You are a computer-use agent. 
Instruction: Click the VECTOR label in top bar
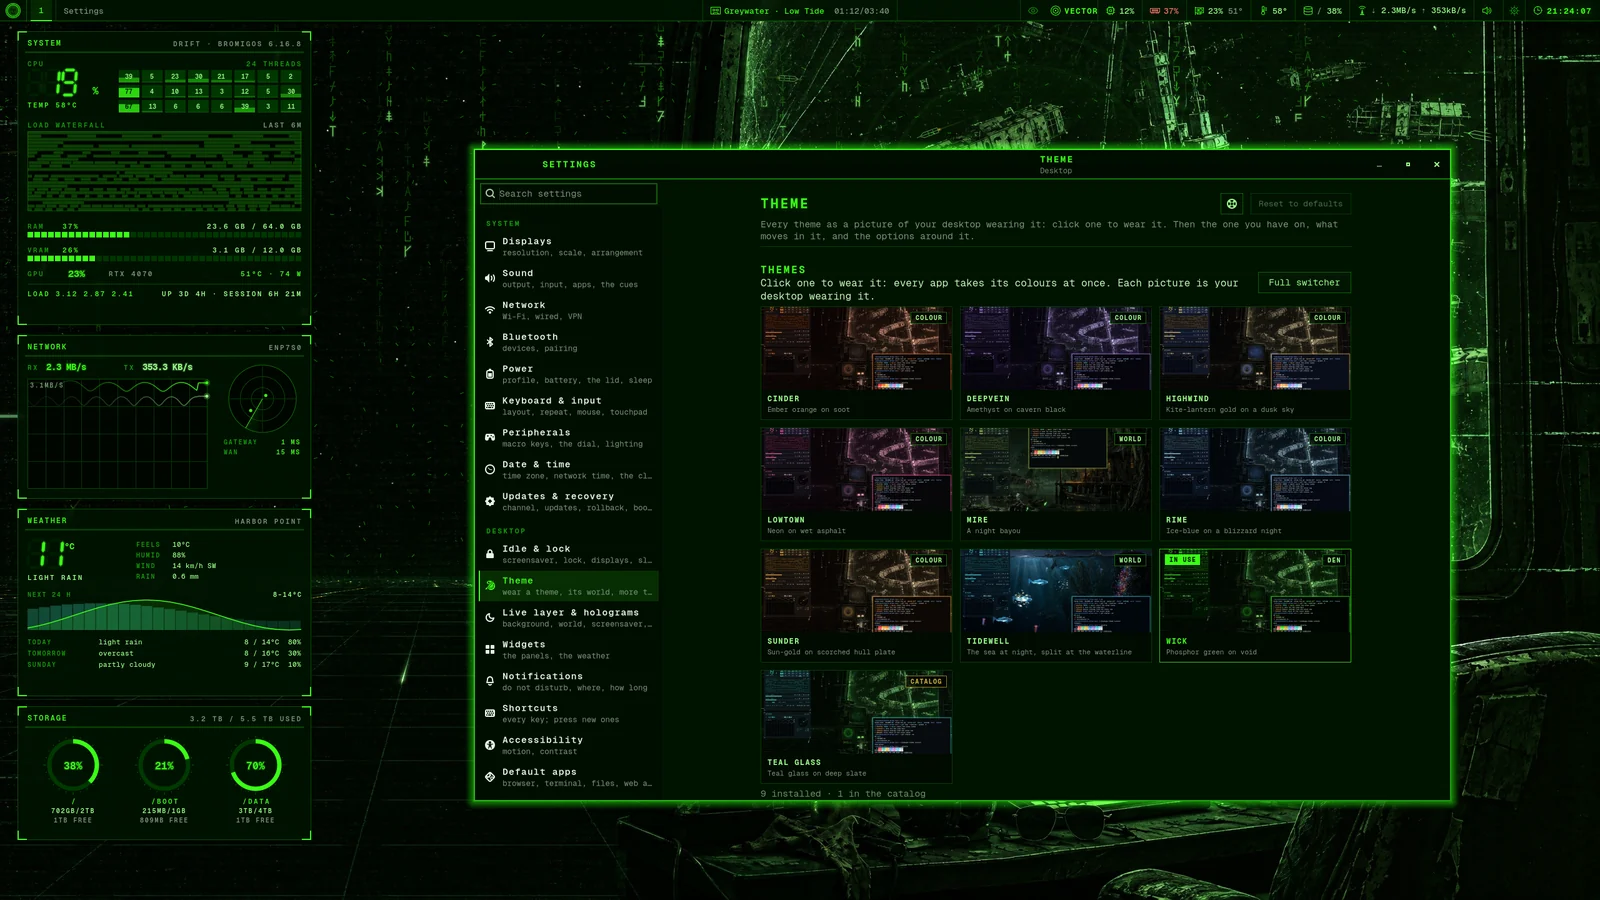point(1080,11)
